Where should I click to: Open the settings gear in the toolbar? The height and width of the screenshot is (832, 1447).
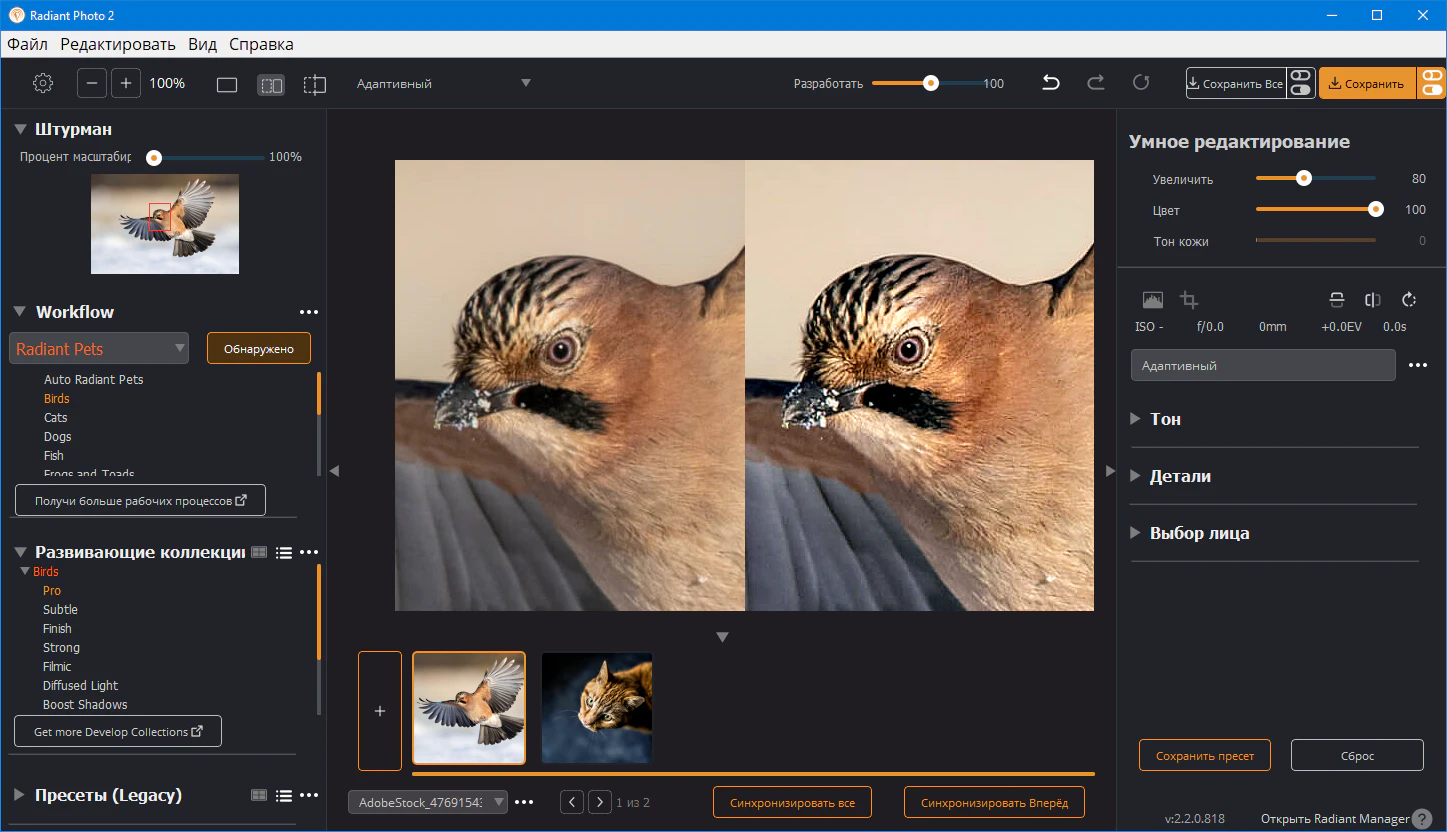[x=43, y=84]
